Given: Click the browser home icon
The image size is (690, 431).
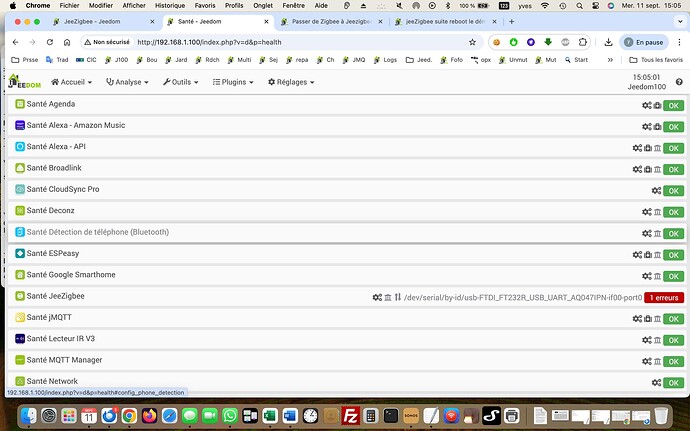Looking at the screenshot, I should 67,42.
